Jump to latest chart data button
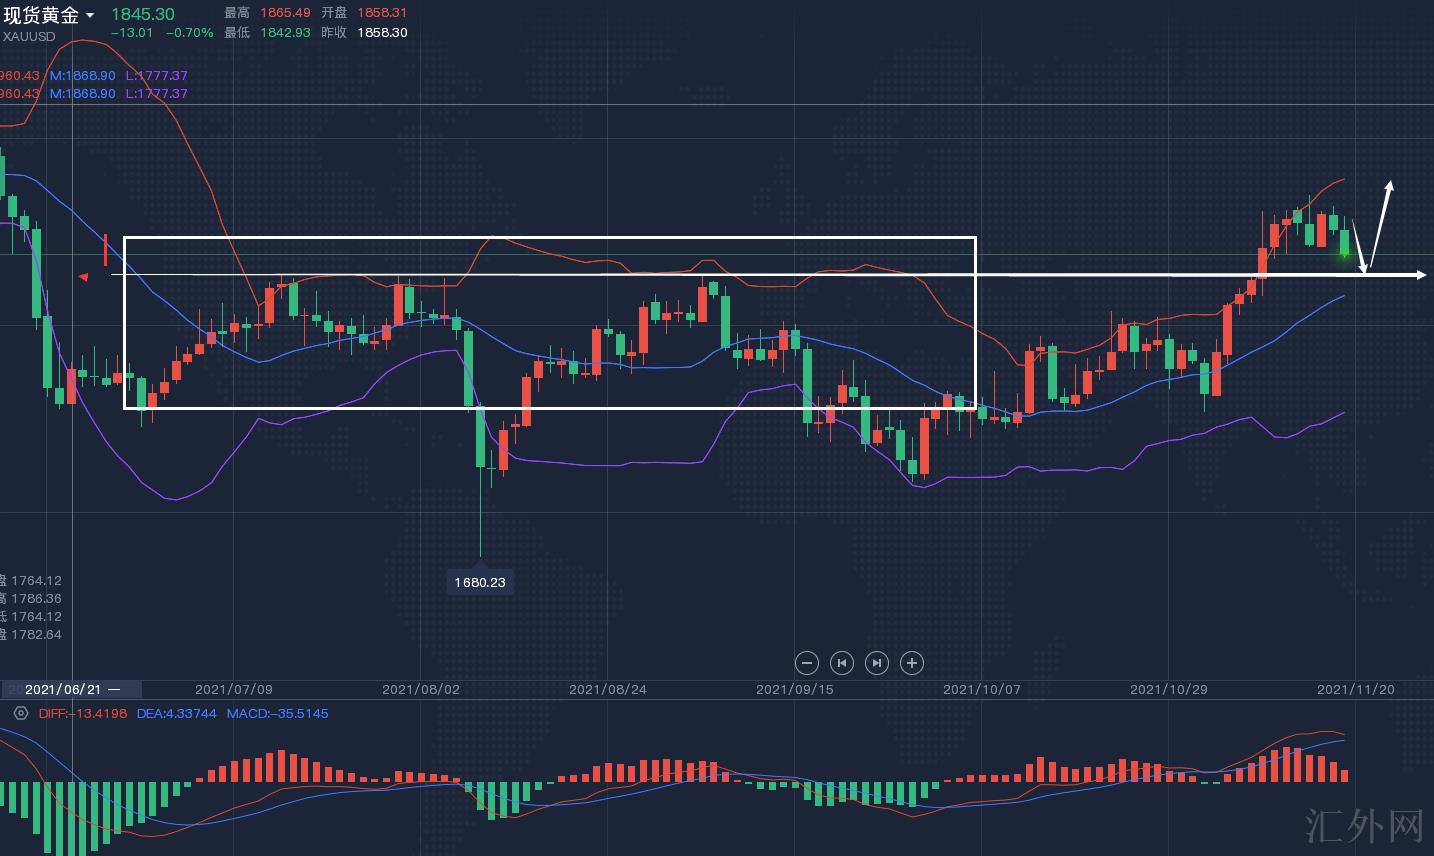This screenshot has width=1434, height=856. coord(876,663)
